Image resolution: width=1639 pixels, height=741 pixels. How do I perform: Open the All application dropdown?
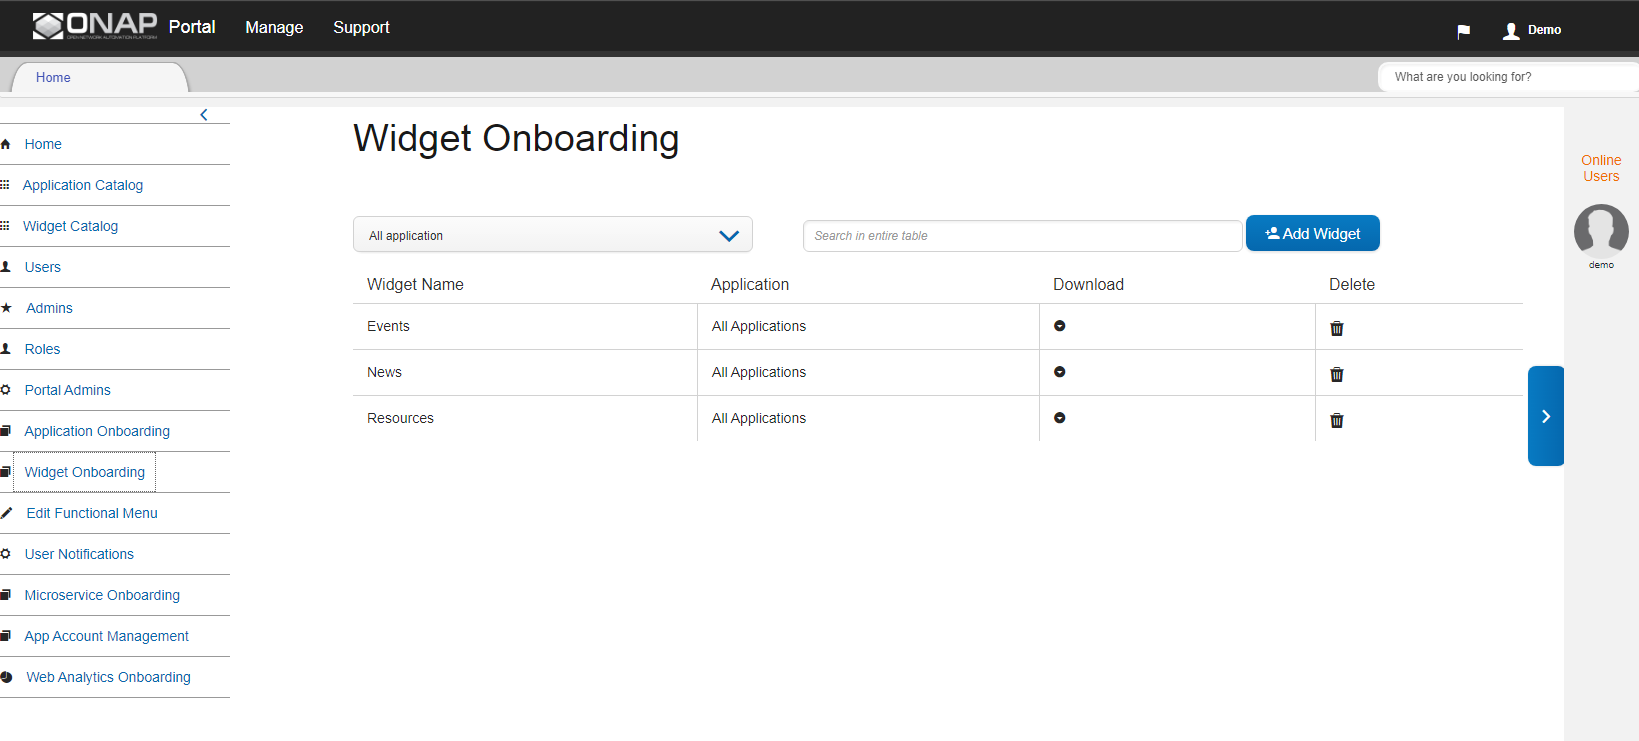[553, 235]
